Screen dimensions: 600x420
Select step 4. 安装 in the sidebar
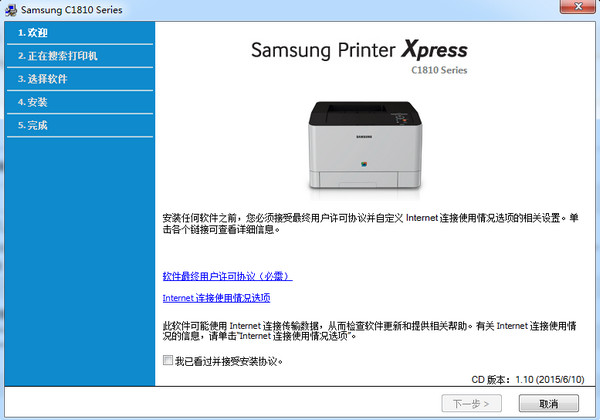click(80, 102)
